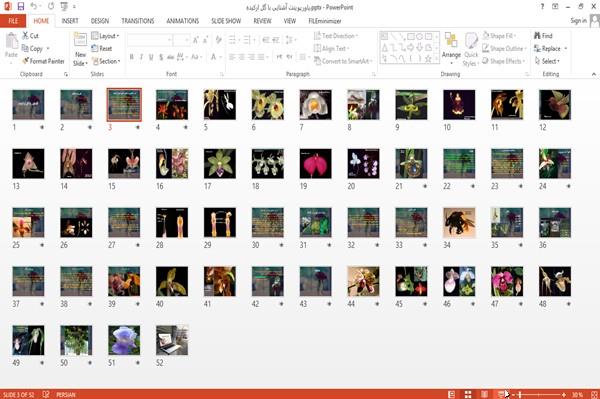
Task: Click Convert to SmartArt
Action: 342,61
